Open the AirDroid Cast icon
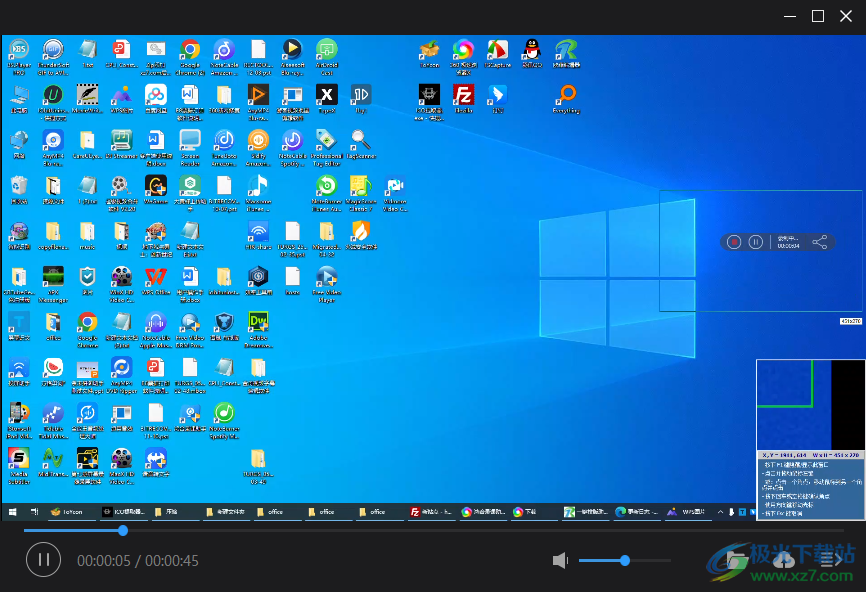This screenshot has height=592, width=866. 326,57
